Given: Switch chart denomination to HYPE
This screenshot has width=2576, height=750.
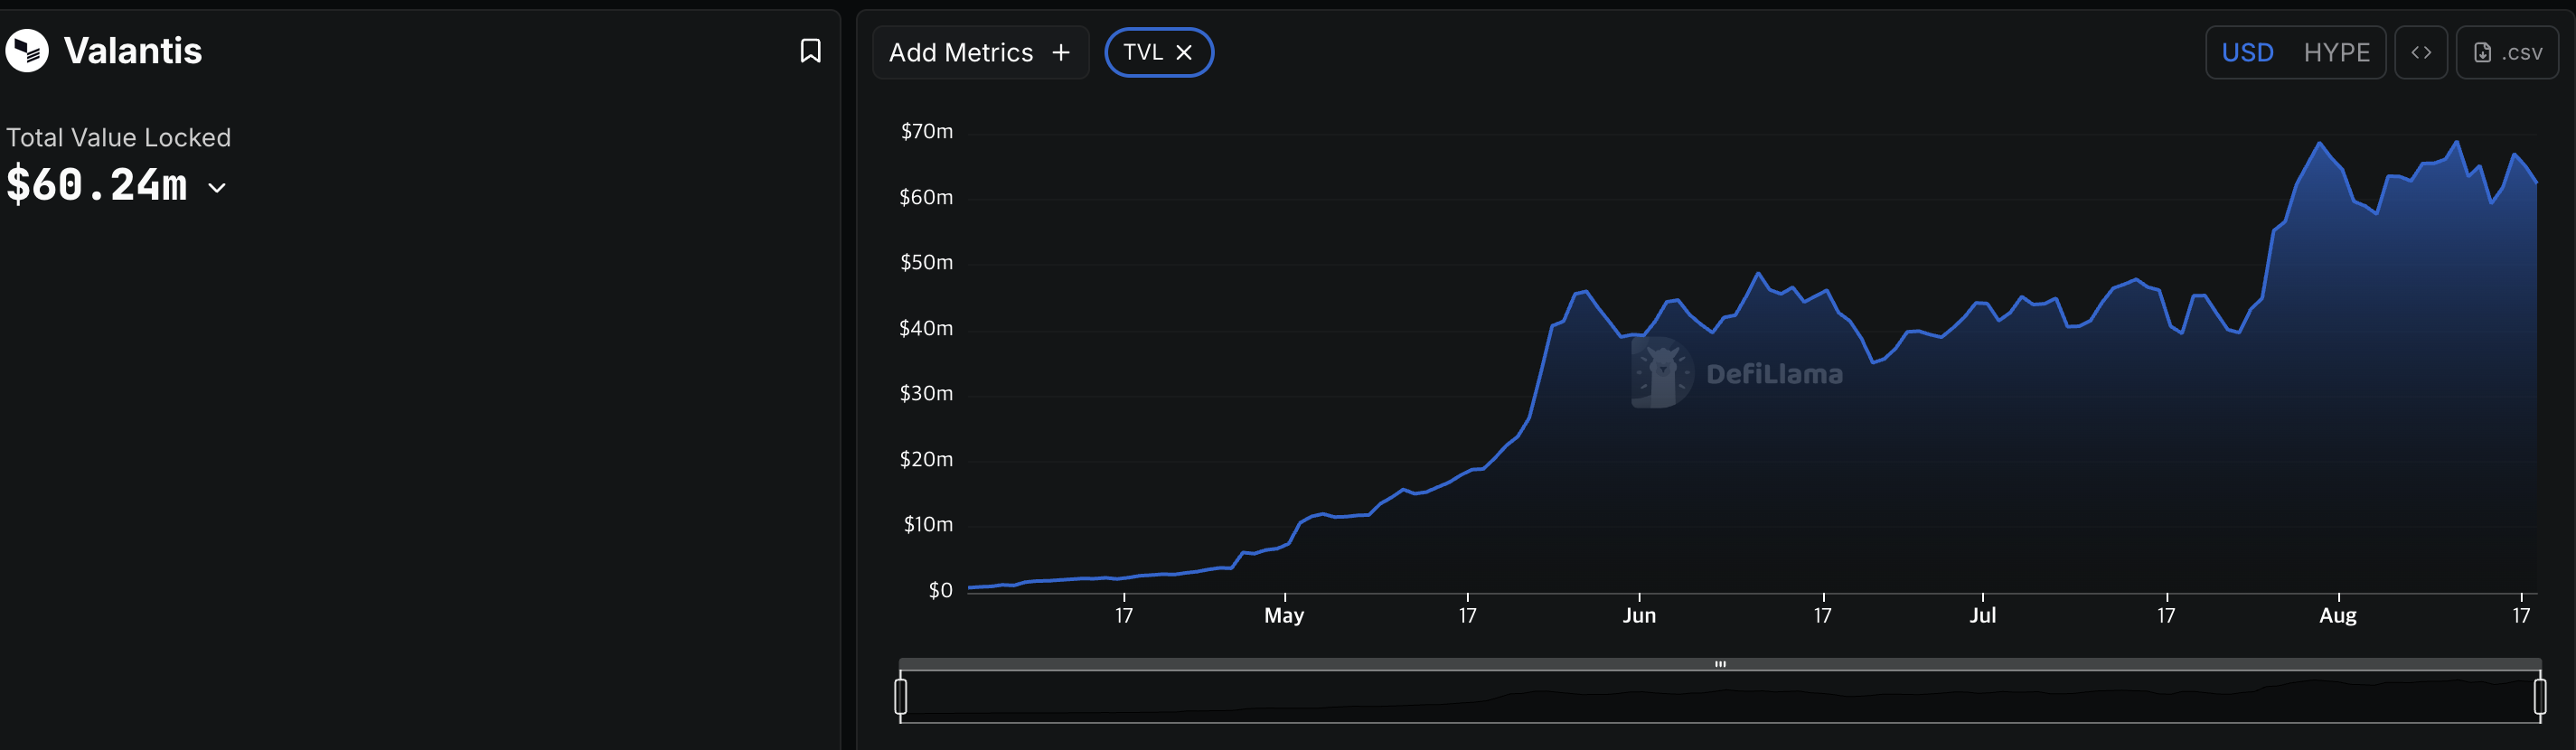Looking at the screenshot, I should click(2336, 52).
